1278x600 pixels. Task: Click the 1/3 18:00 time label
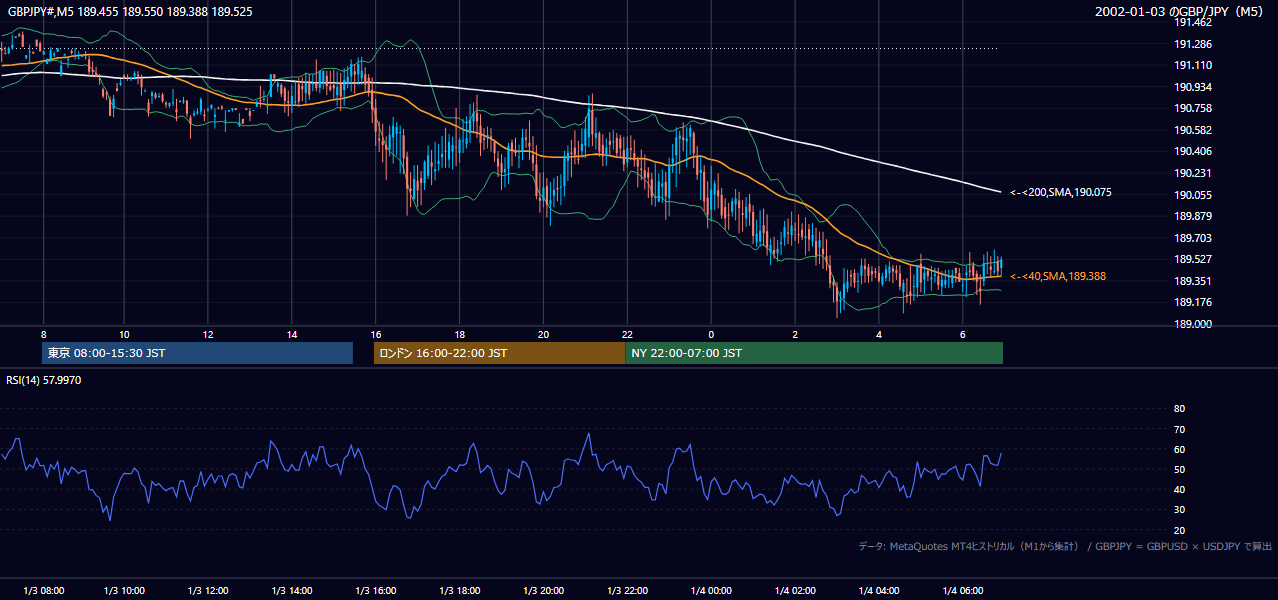pyautogui.click(x=460, y=591)
